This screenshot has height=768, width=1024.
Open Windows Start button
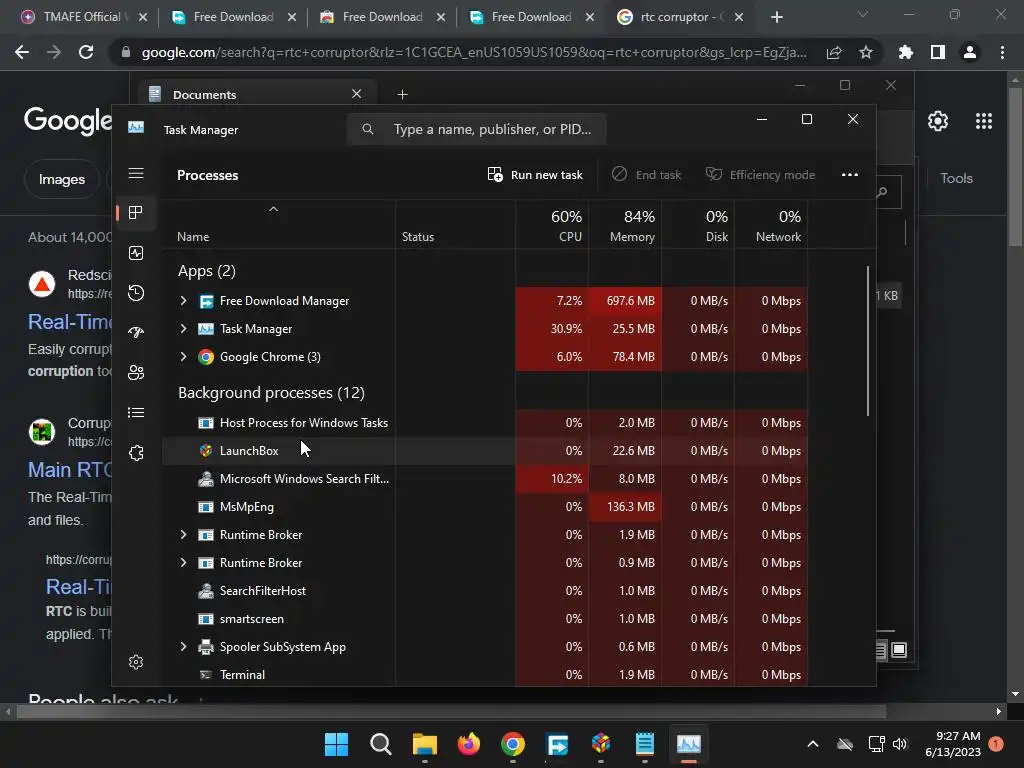336,744
